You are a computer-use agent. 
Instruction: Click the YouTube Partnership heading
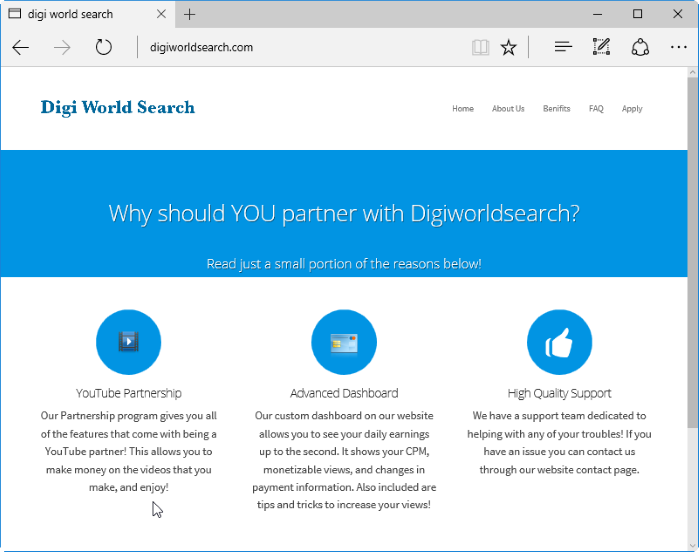(128, 393)
